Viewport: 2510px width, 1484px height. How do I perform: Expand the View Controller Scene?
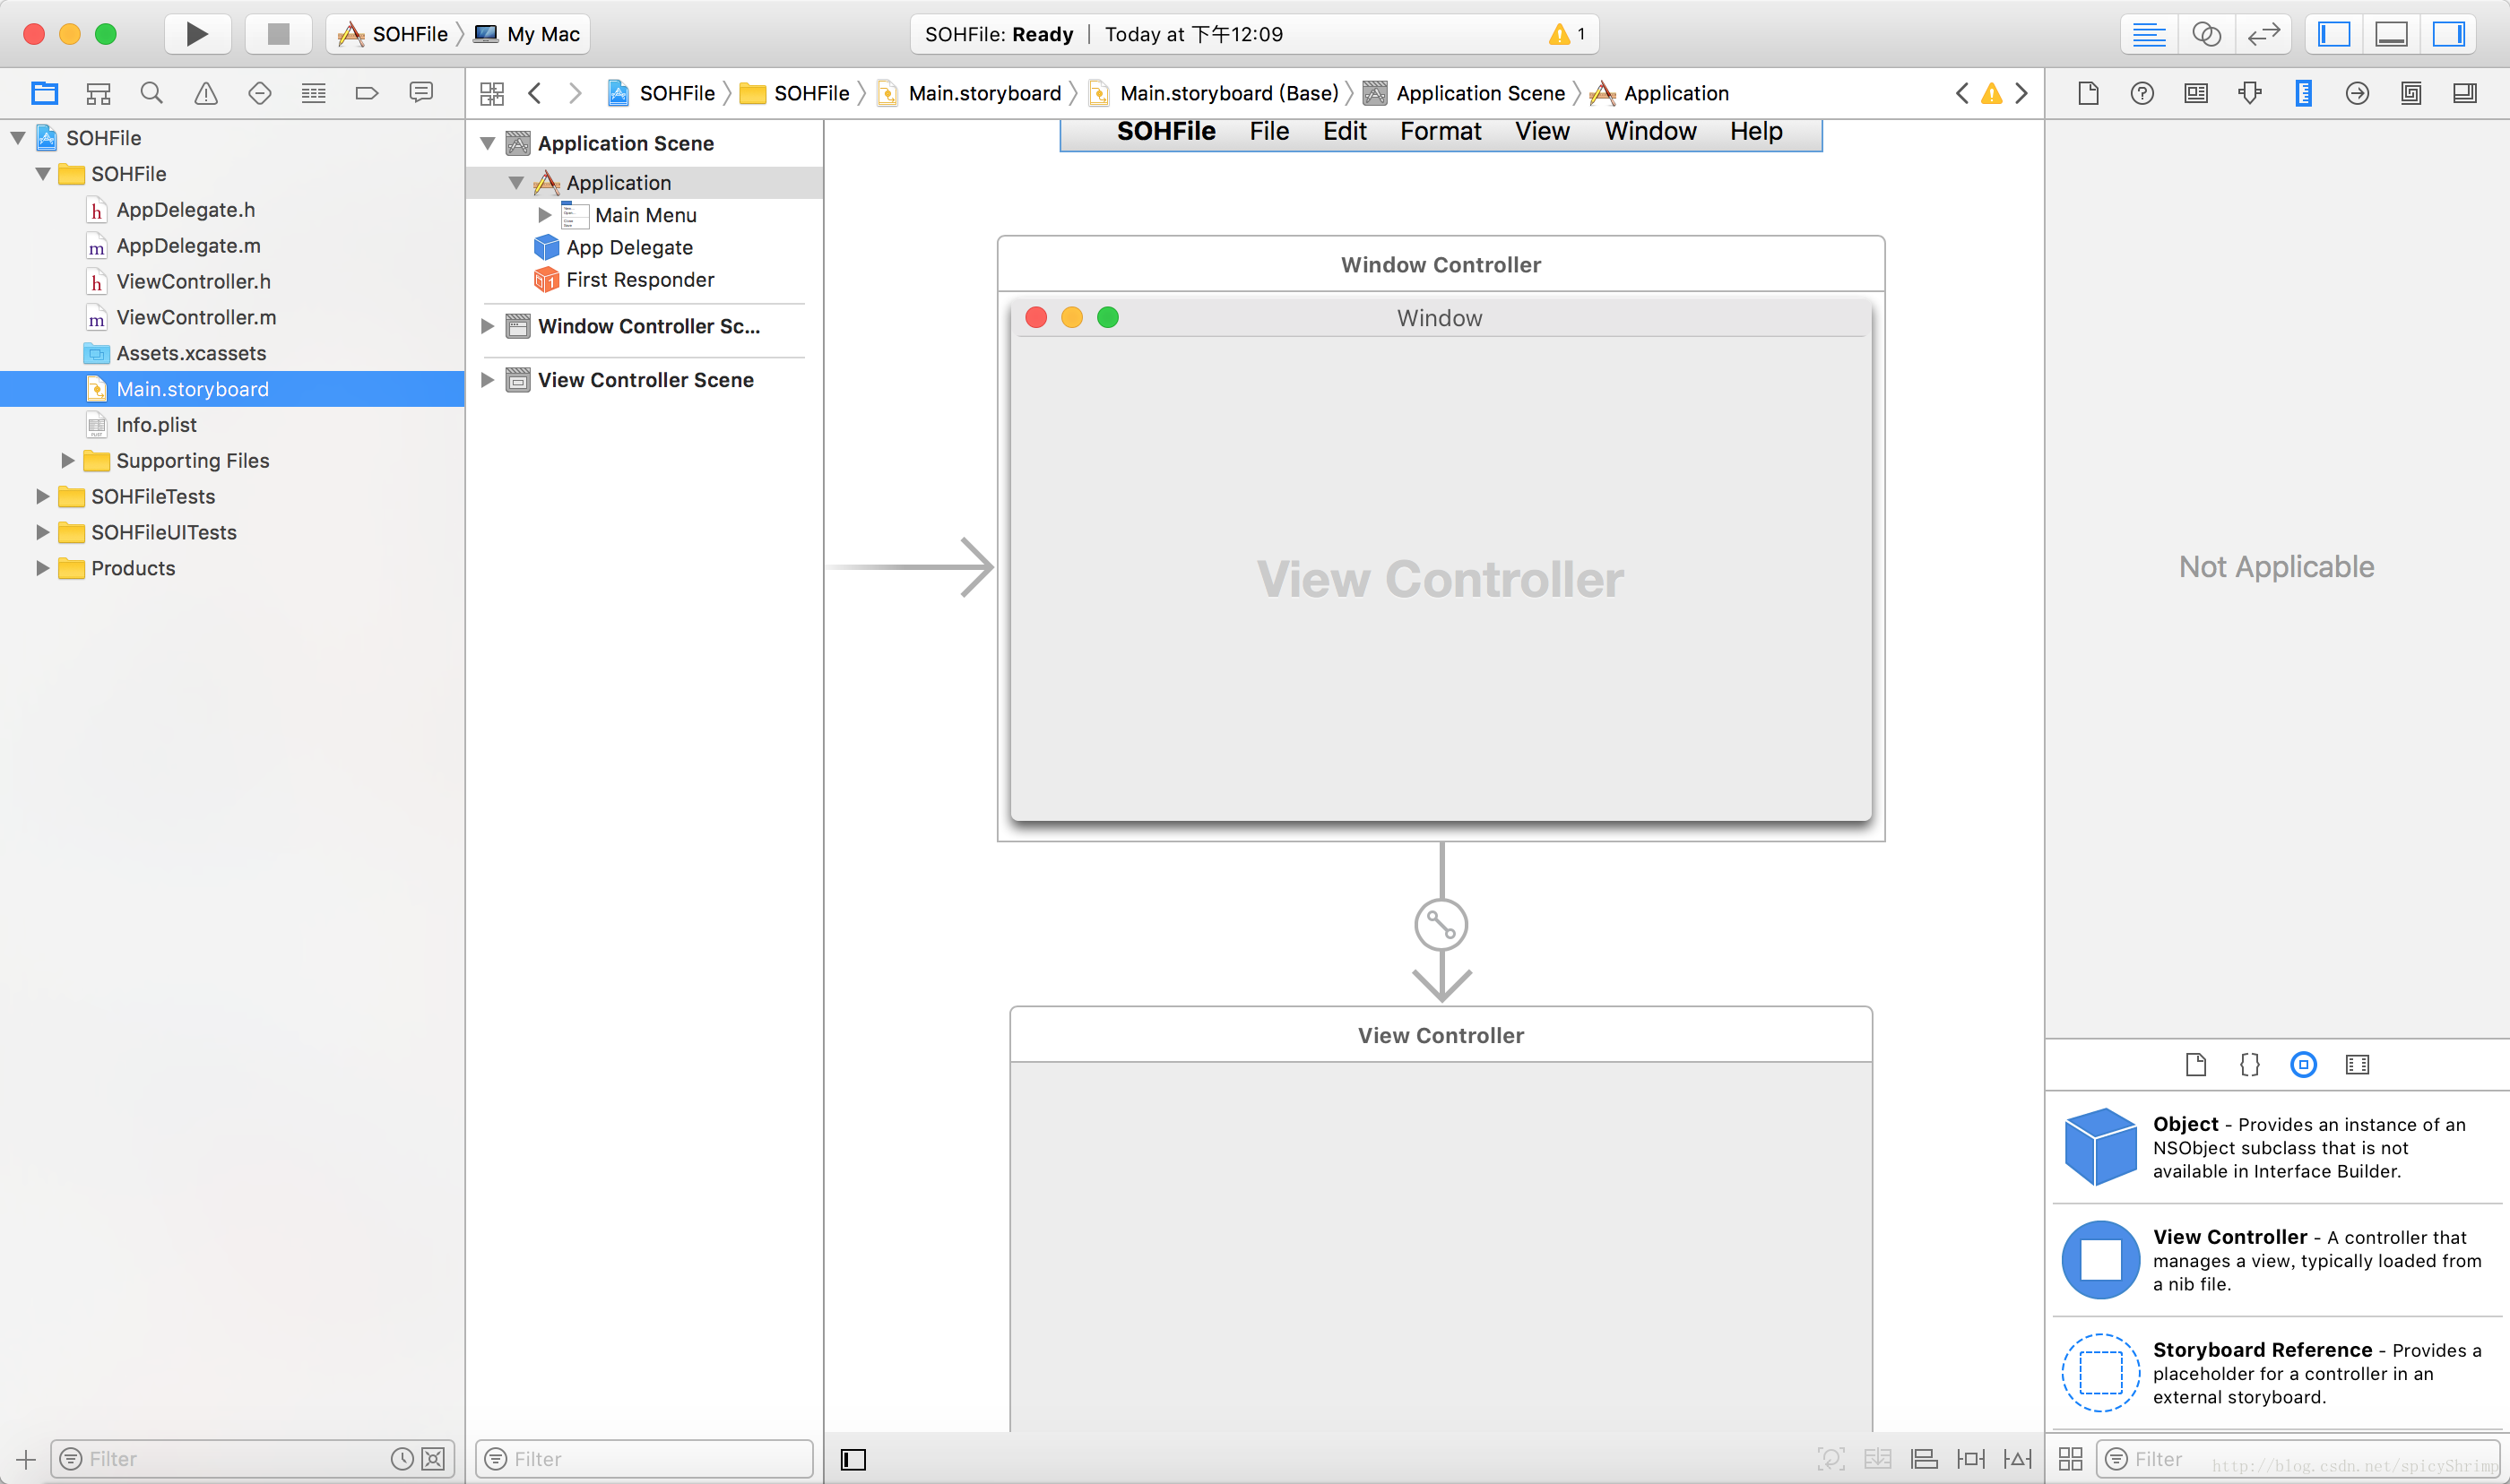click(487, 380)
